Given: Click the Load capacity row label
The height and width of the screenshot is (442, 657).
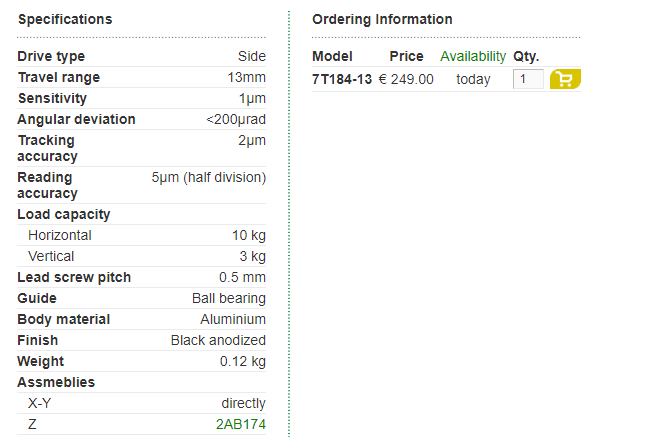Looking at the screenshot, I should click(x=64, y=214).
